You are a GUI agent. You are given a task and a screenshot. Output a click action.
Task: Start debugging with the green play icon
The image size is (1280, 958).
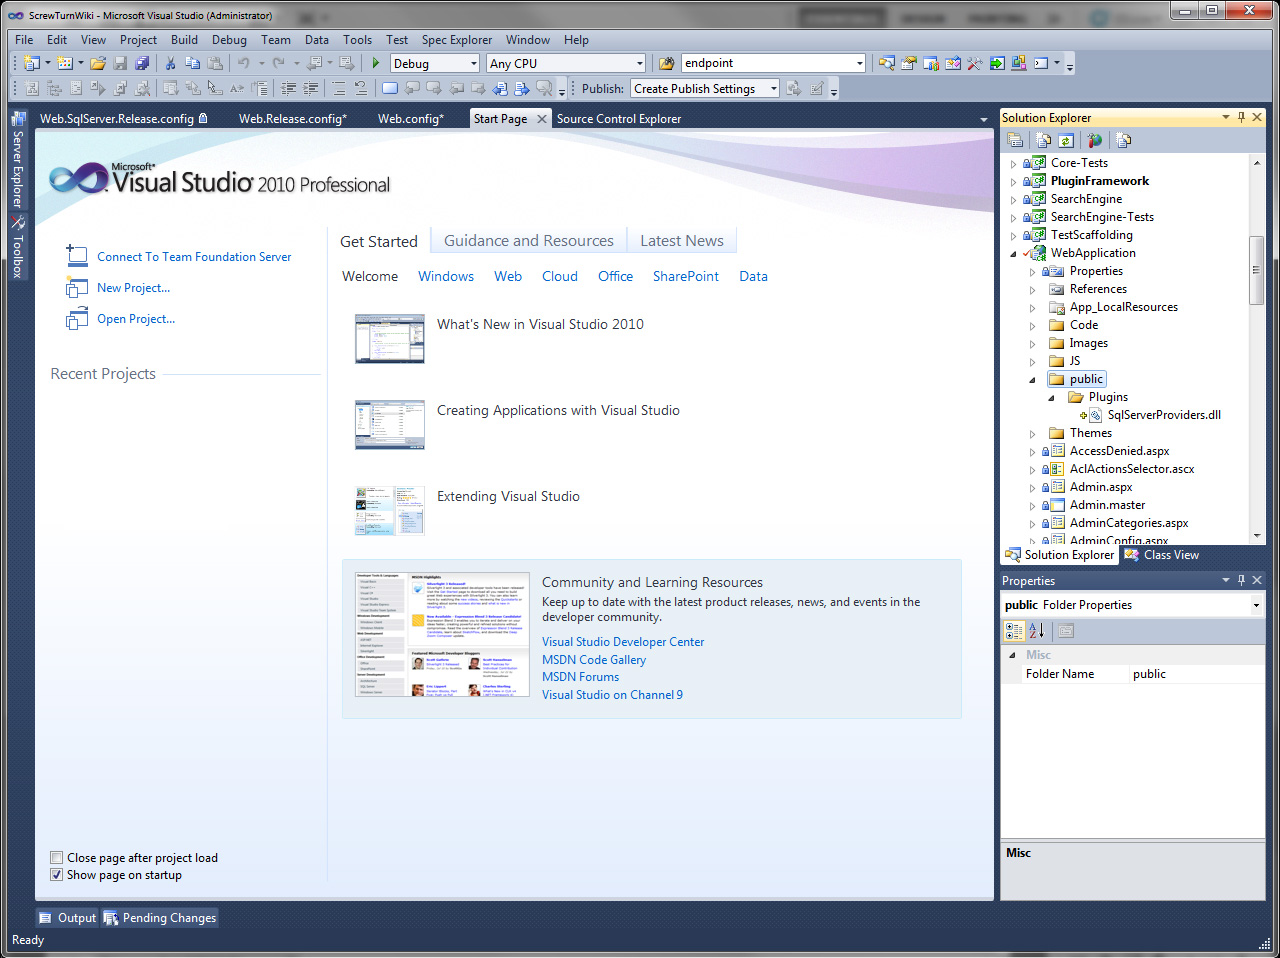point(376,63)
